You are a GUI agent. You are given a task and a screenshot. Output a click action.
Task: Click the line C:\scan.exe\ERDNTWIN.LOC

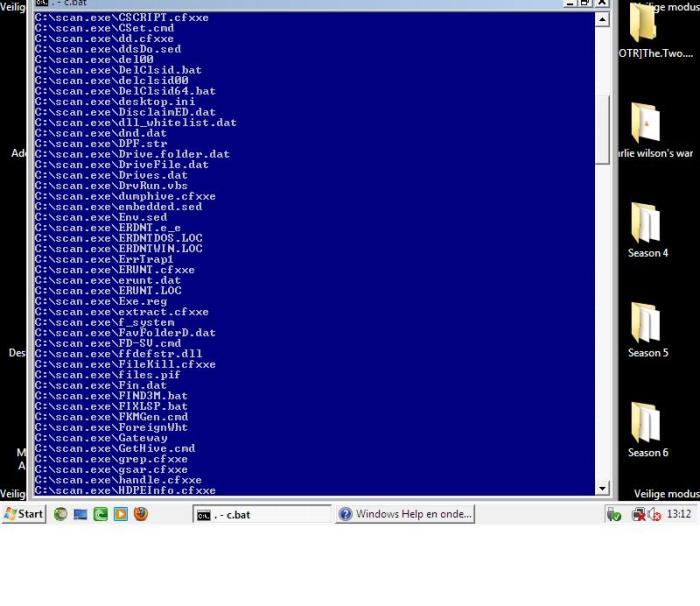click(x=118, y=249)
